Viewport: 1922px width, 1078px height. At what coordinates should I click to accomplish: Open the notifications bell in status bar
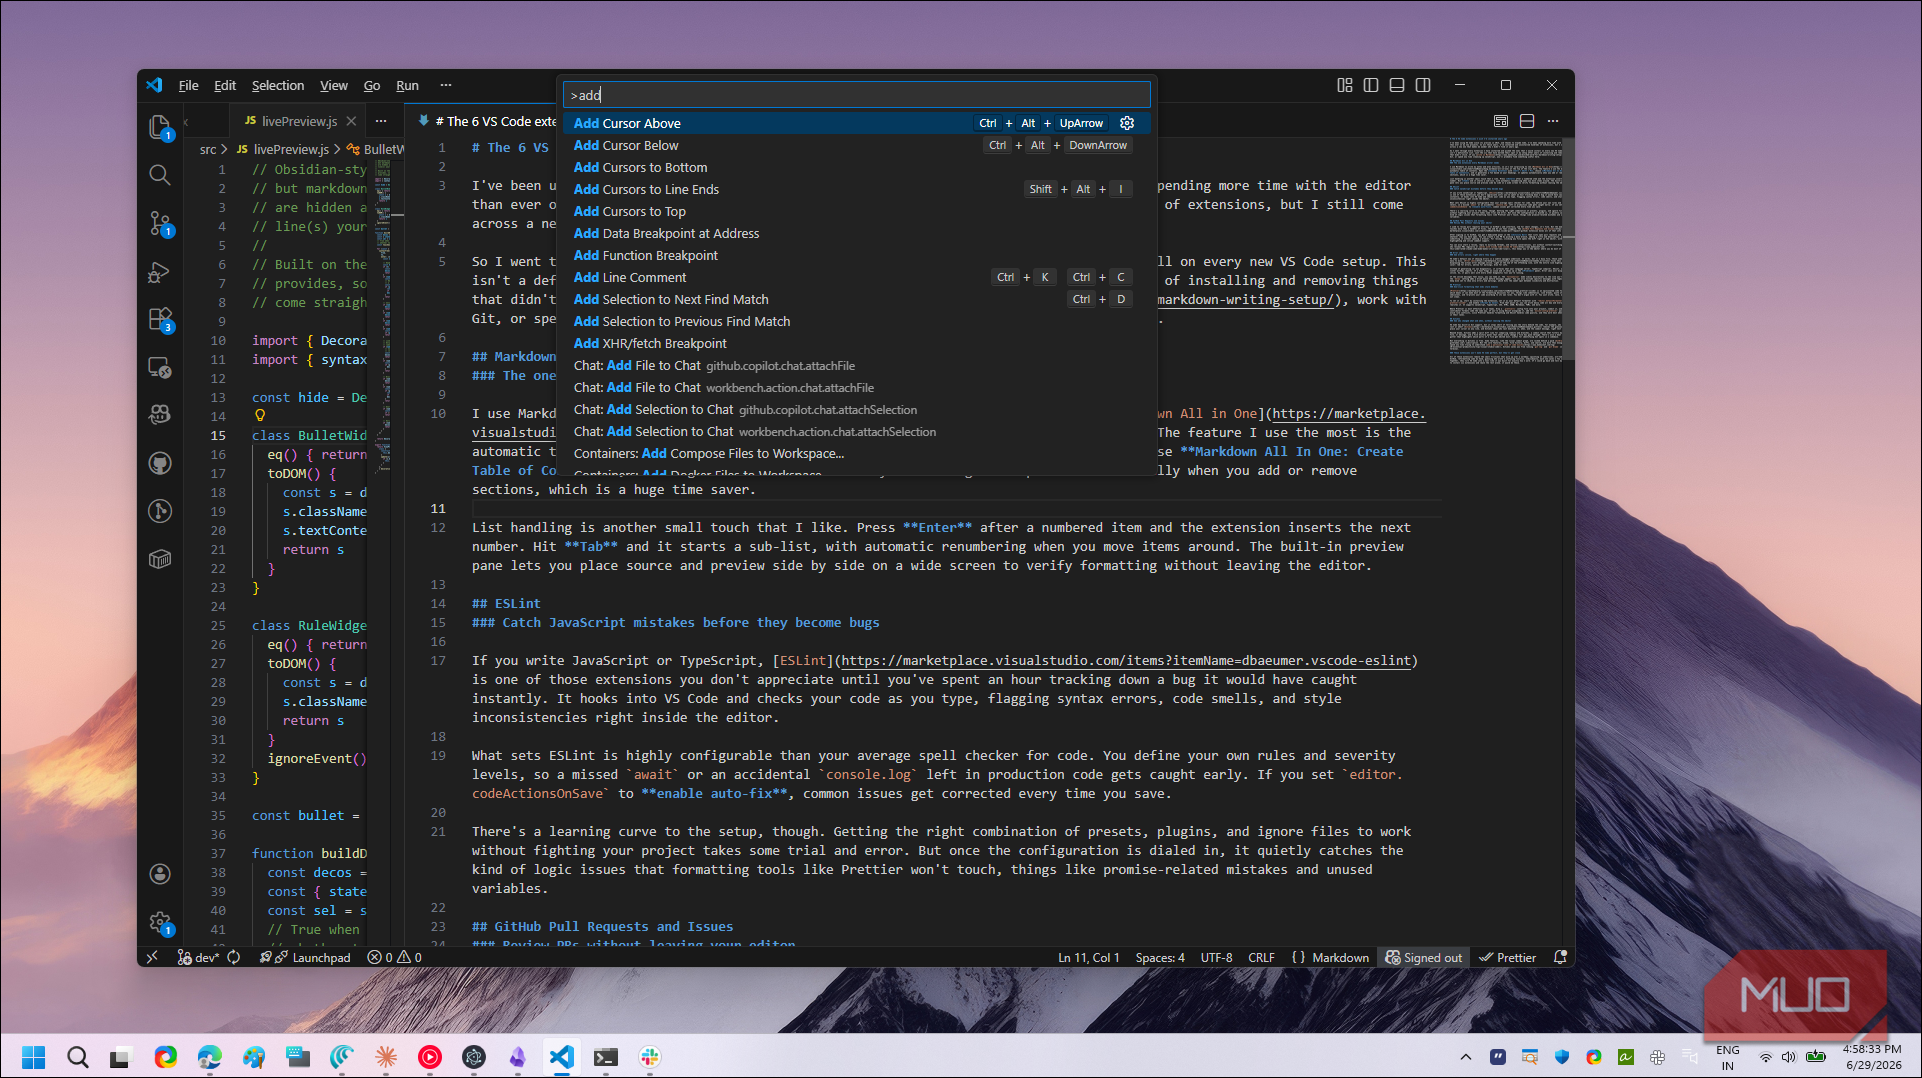coord(1560,957)
